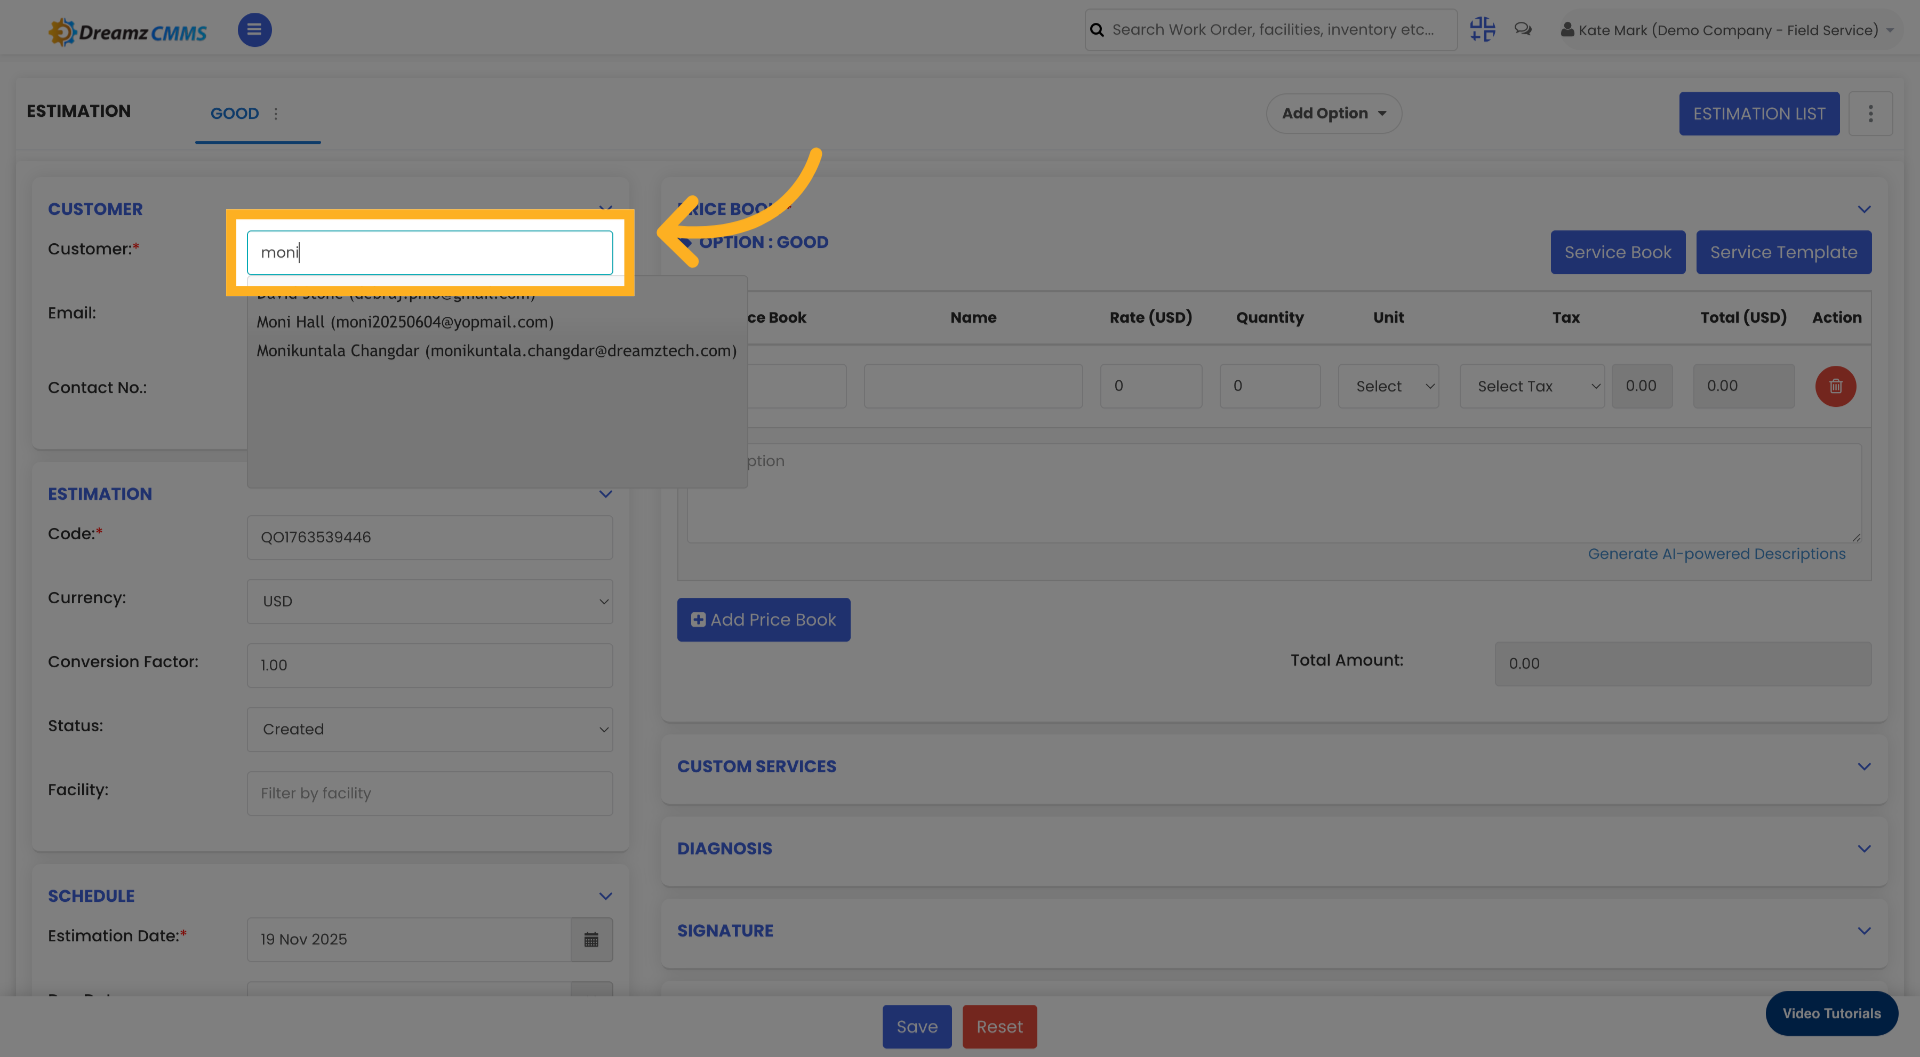Click the search magnifier icon
The height and width of the screenshot is (1057, 1920).
(x=1096, y=29)
